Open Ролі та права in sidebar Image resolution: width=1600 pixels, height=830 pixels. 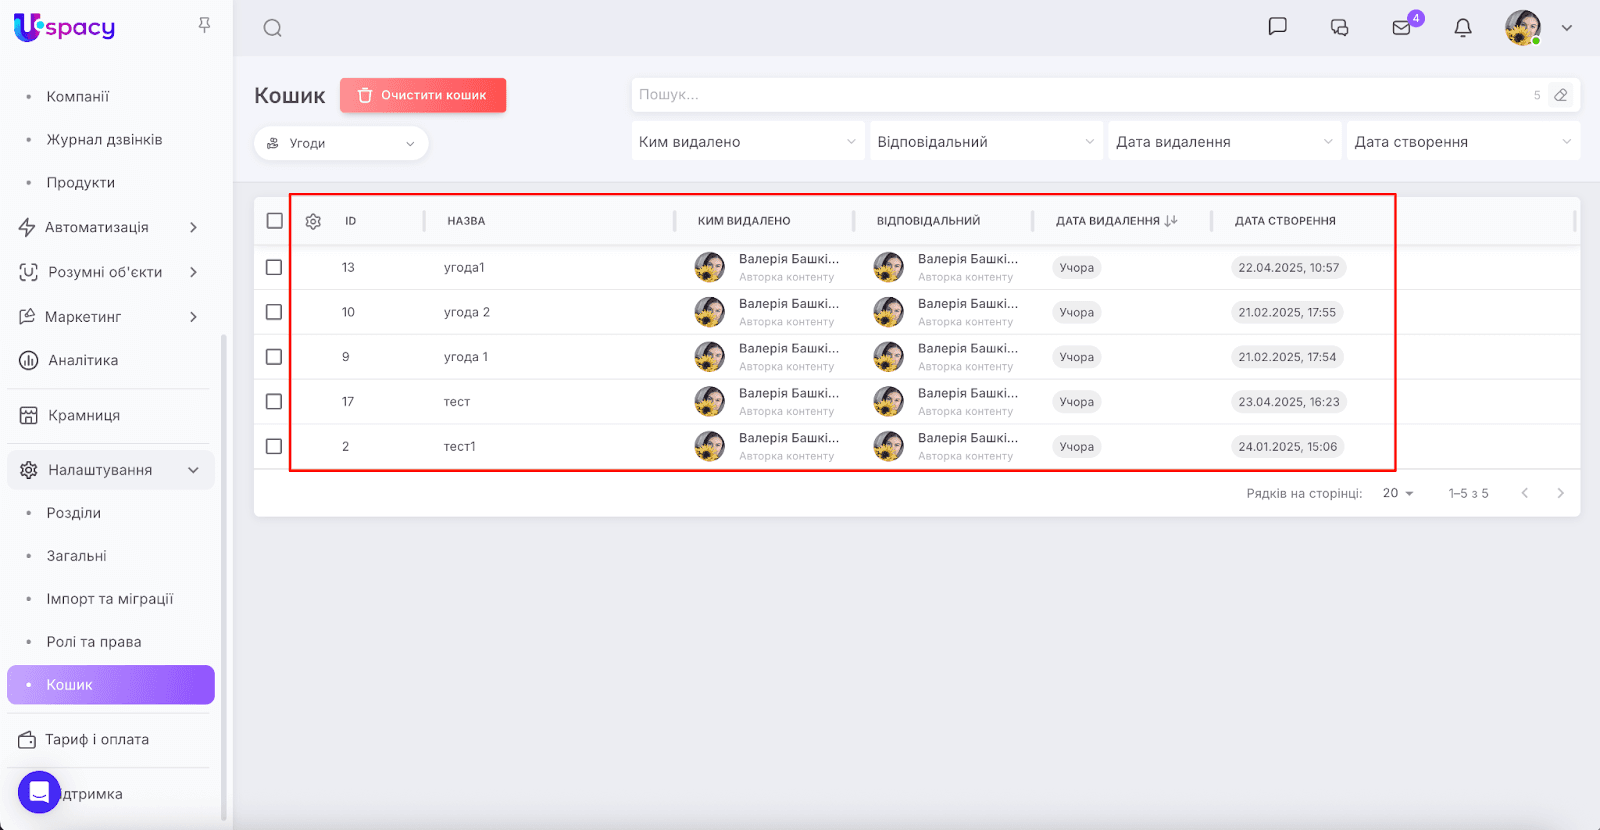(94, 642)
